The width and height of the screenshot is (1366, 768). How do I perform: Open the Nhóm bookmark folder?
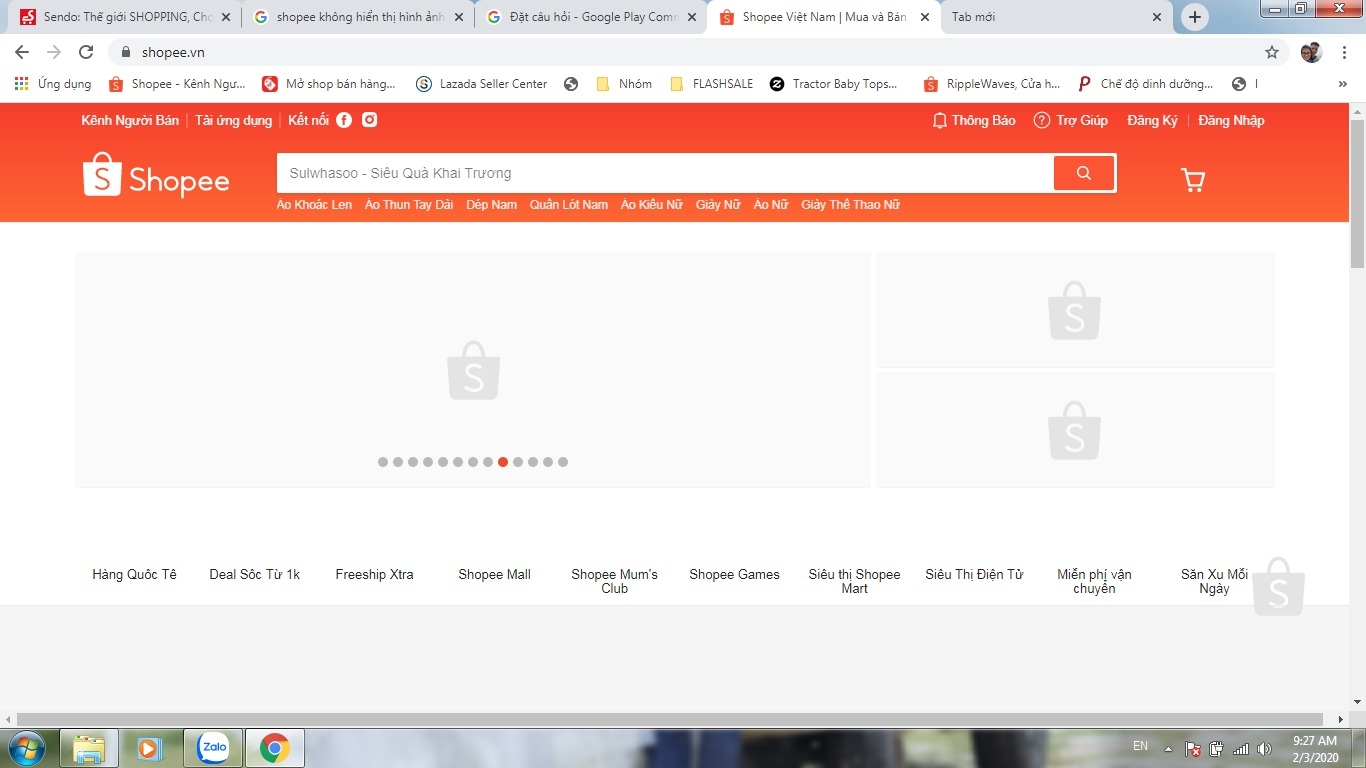(624, 84)
